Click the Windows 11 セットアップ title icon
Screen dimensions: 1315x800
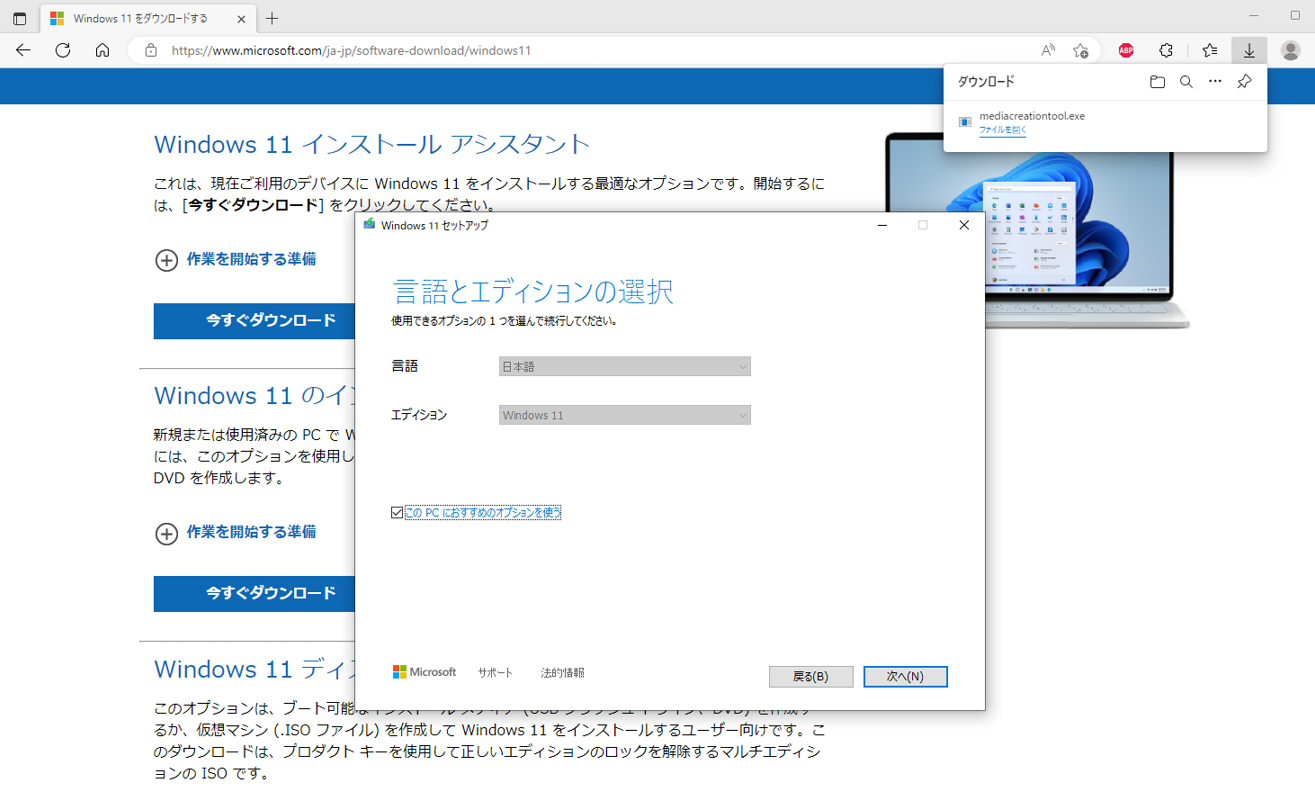(369, 225)
